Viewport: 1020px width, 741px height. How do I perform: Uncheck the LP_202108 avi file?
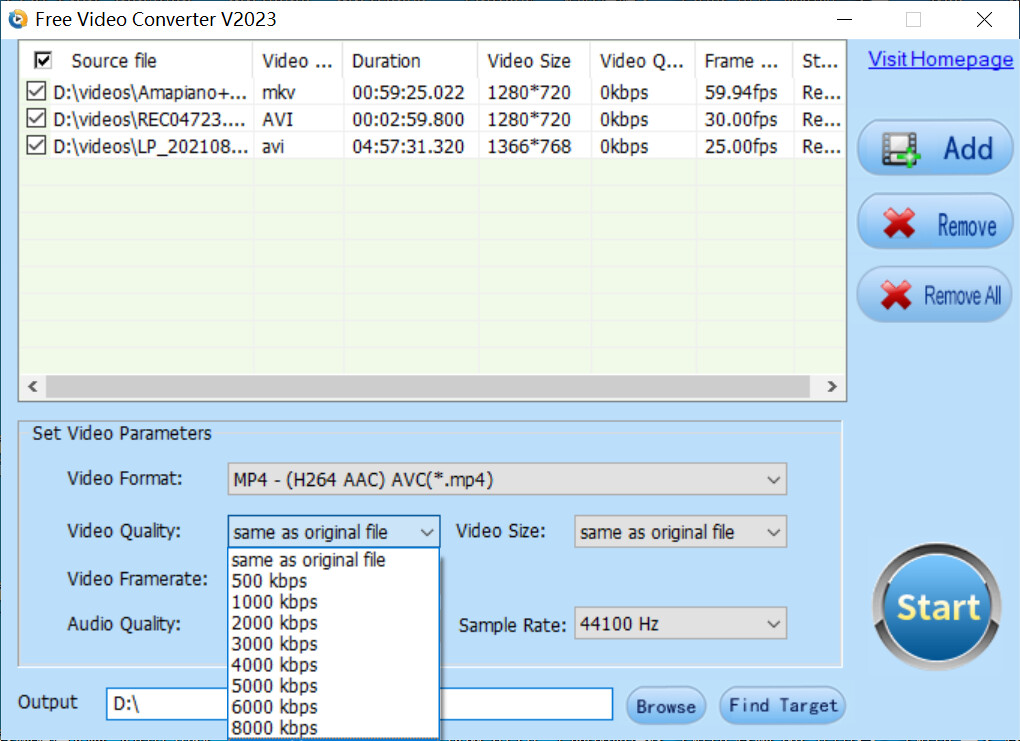click(x=34, y=142)
